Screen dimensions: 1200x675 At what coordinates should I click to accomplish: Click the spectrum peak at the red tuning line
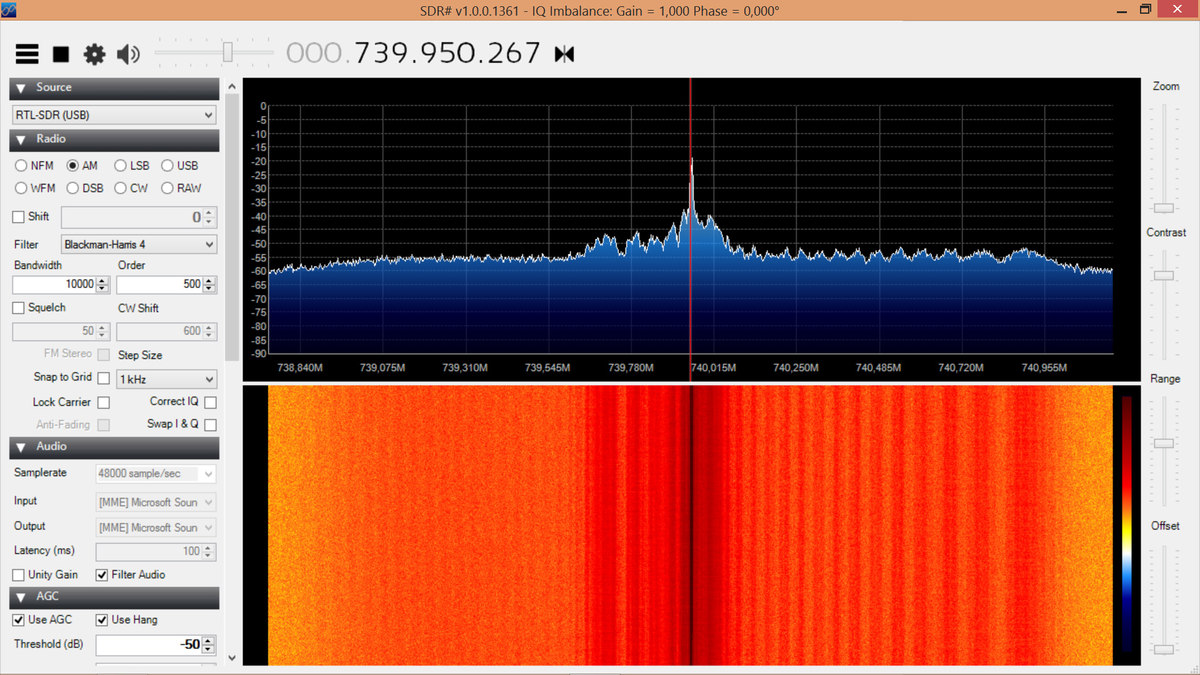pyautogui.click(x=690, y=160)
